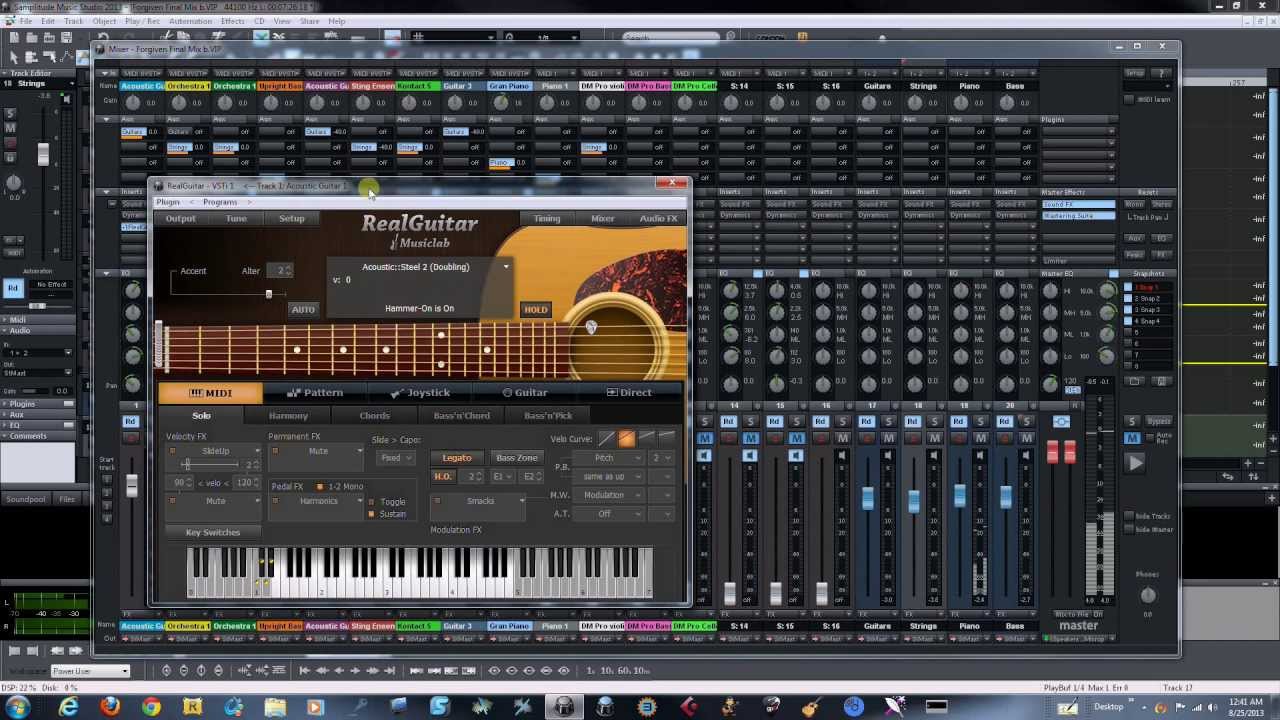
Task: Enable the HOLD function
Action: tap(536, 309)
